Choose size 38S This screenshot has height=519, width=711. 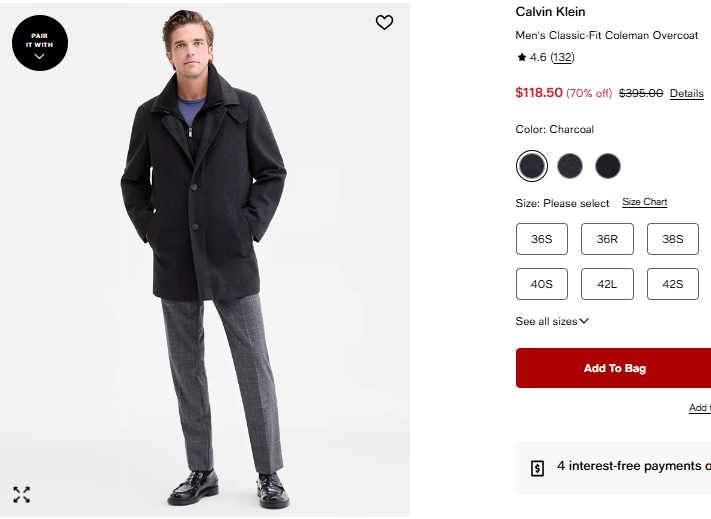click(x=673, y=239)
